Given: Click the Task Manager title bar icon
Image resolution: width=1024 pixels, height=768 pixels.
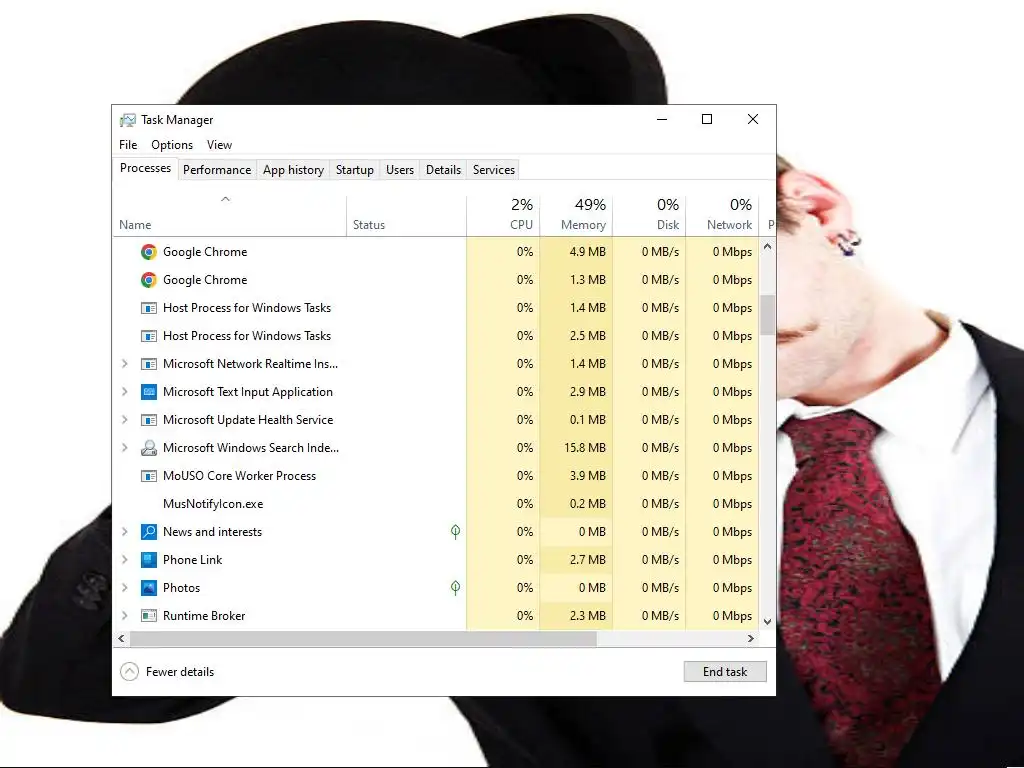Looking at the screenshot, I should 127,120.
